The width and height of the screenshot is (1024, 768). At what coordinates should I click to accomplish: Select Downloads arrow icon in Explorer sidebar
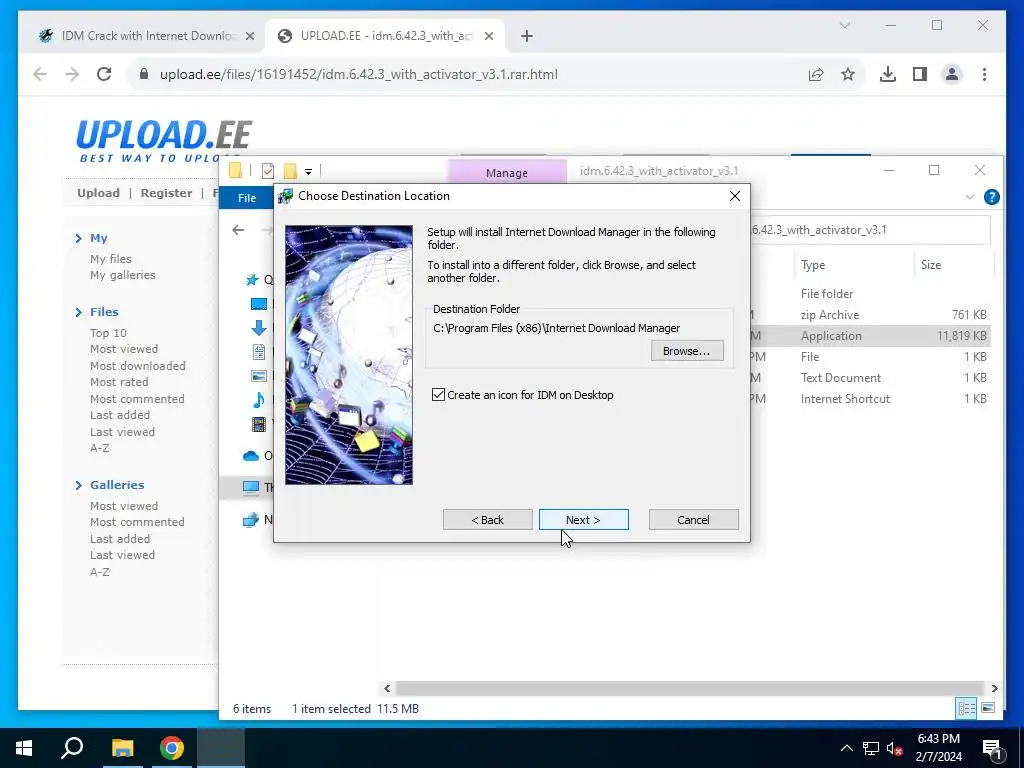(259, 328)
